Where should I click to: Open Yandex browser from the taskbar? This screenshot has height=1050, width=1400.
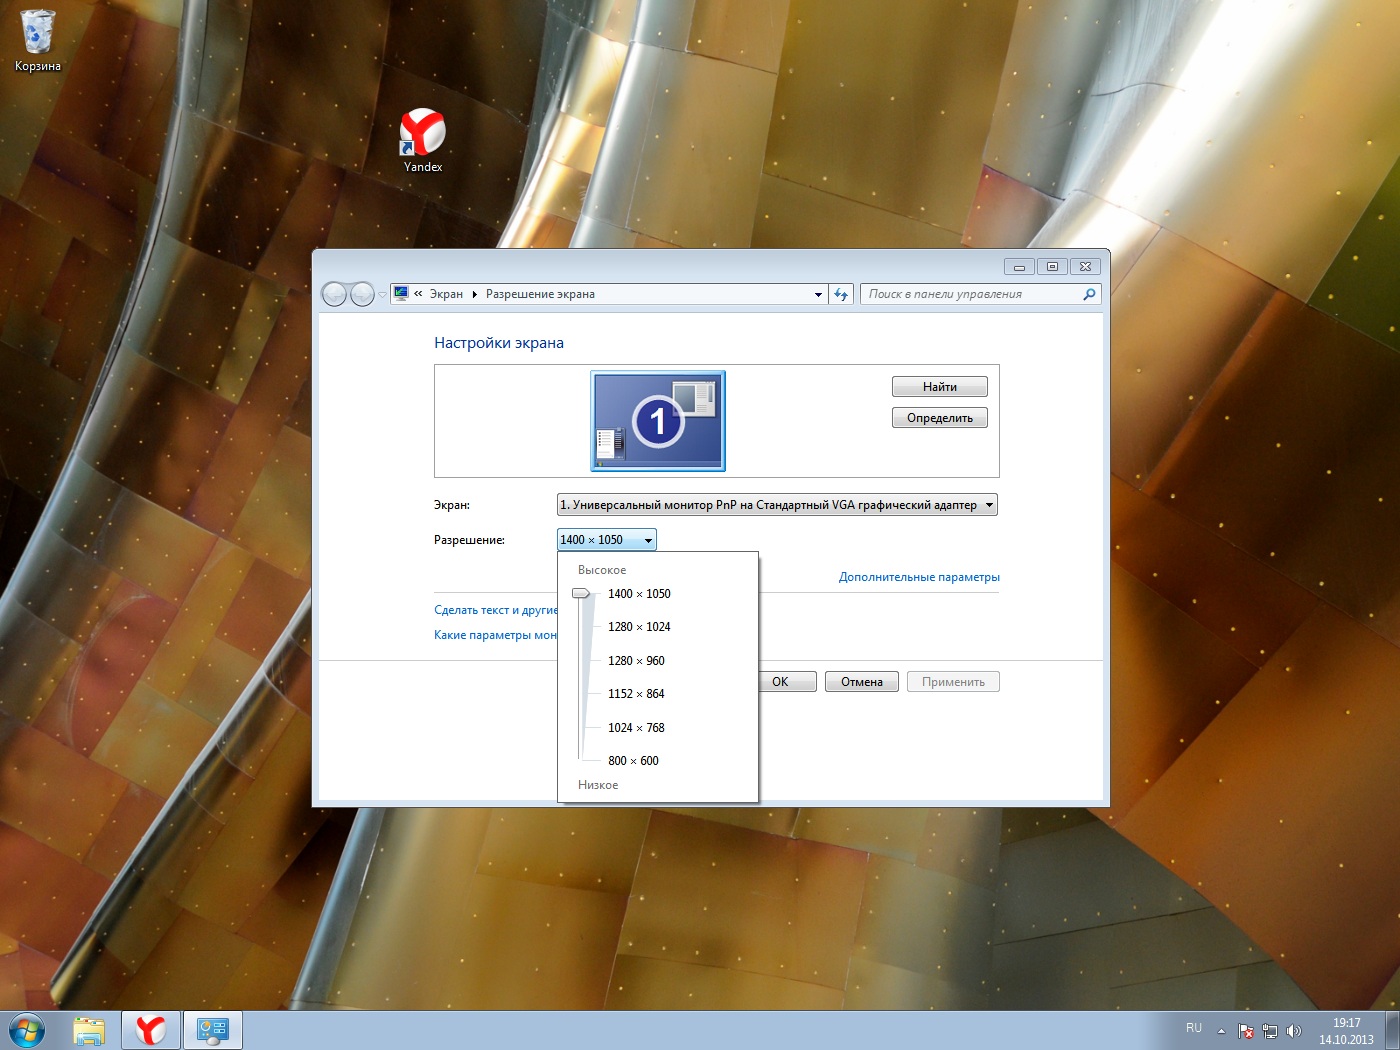pyautogui.click(x=151, y=1030)
